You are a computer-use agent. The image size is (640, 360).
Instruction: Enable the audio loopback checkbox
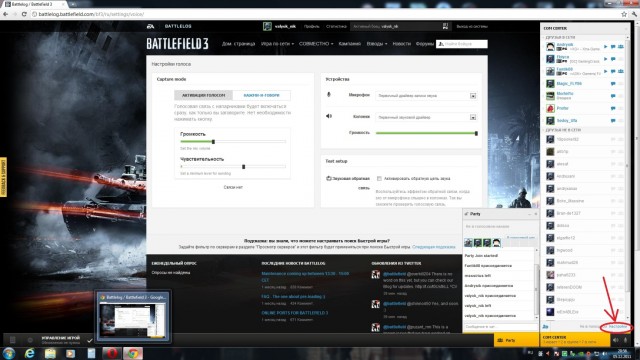pyautogui.click(x=379, y=178)
